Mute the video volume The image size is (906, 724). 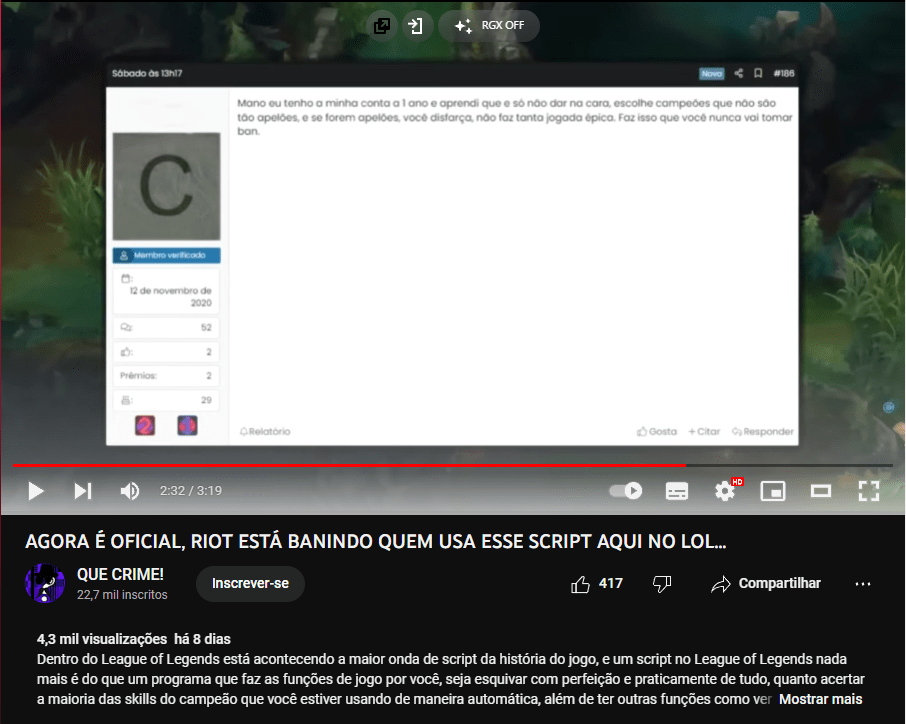pos(129,491)
